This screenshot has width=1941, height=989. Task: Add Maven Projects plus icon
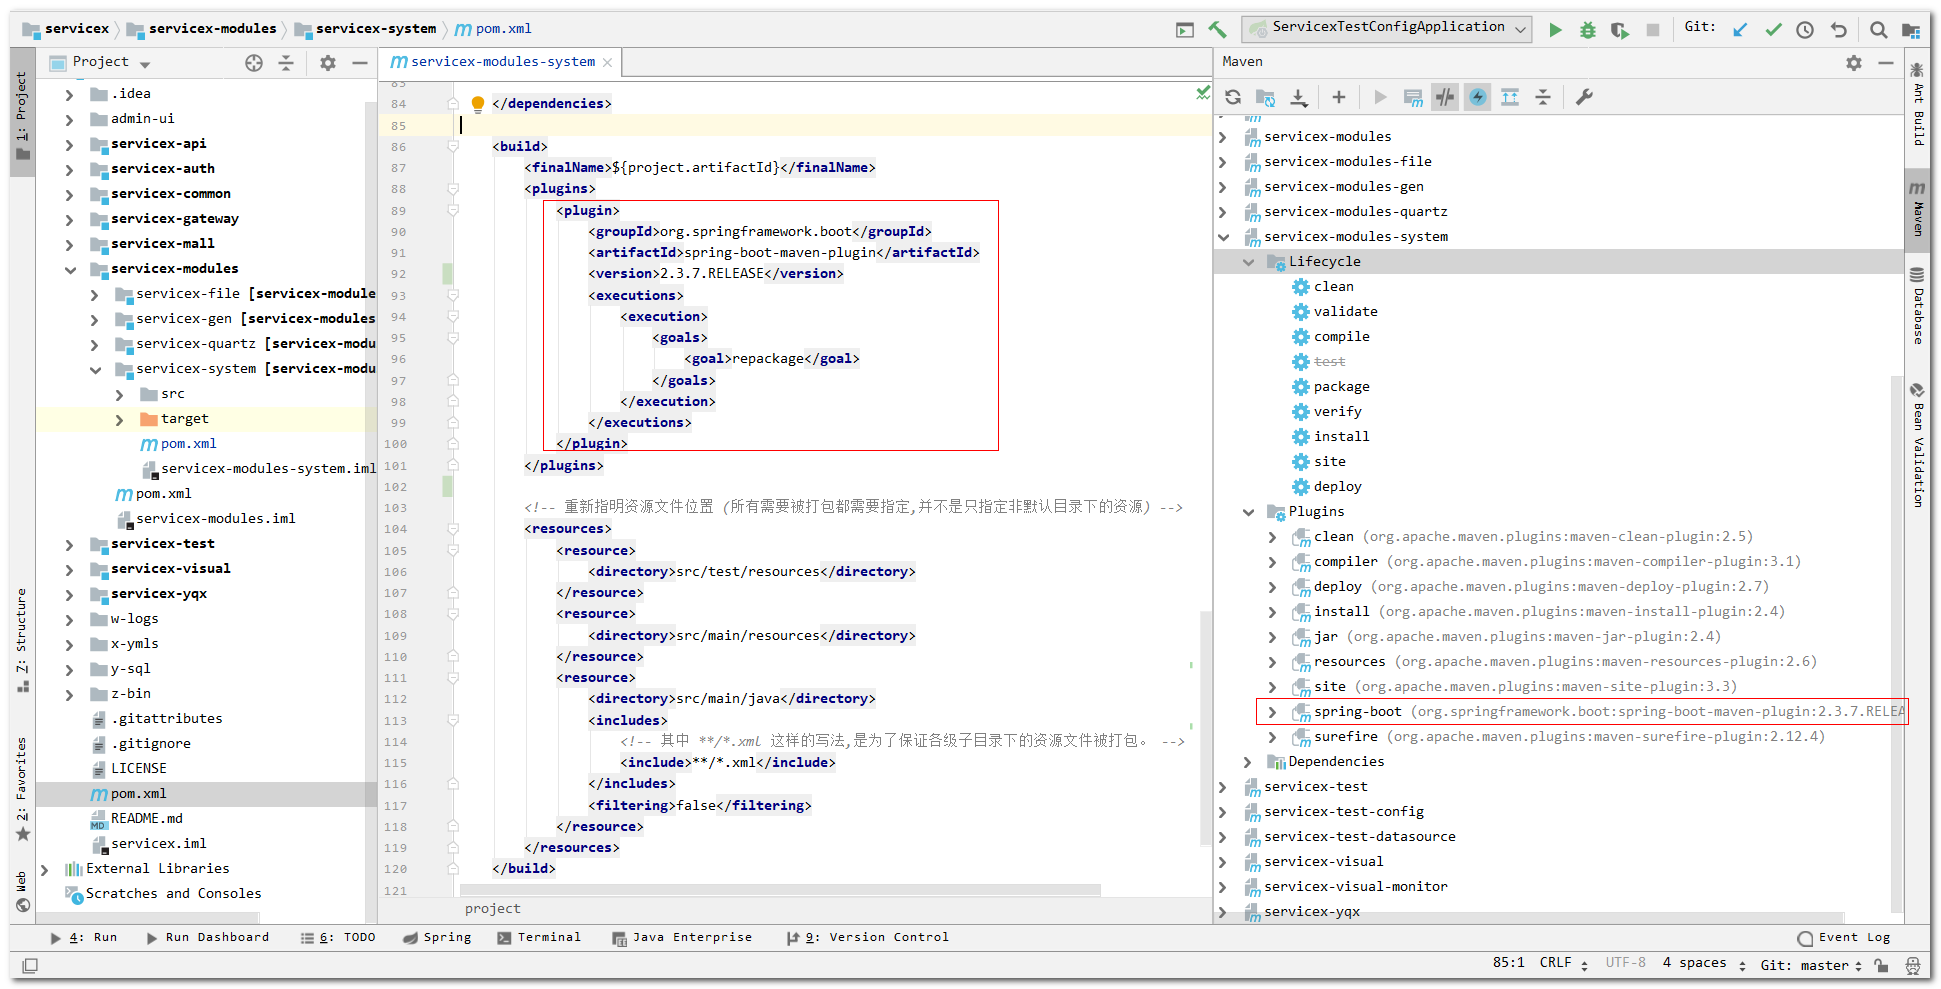click(x=1339, y=97)
